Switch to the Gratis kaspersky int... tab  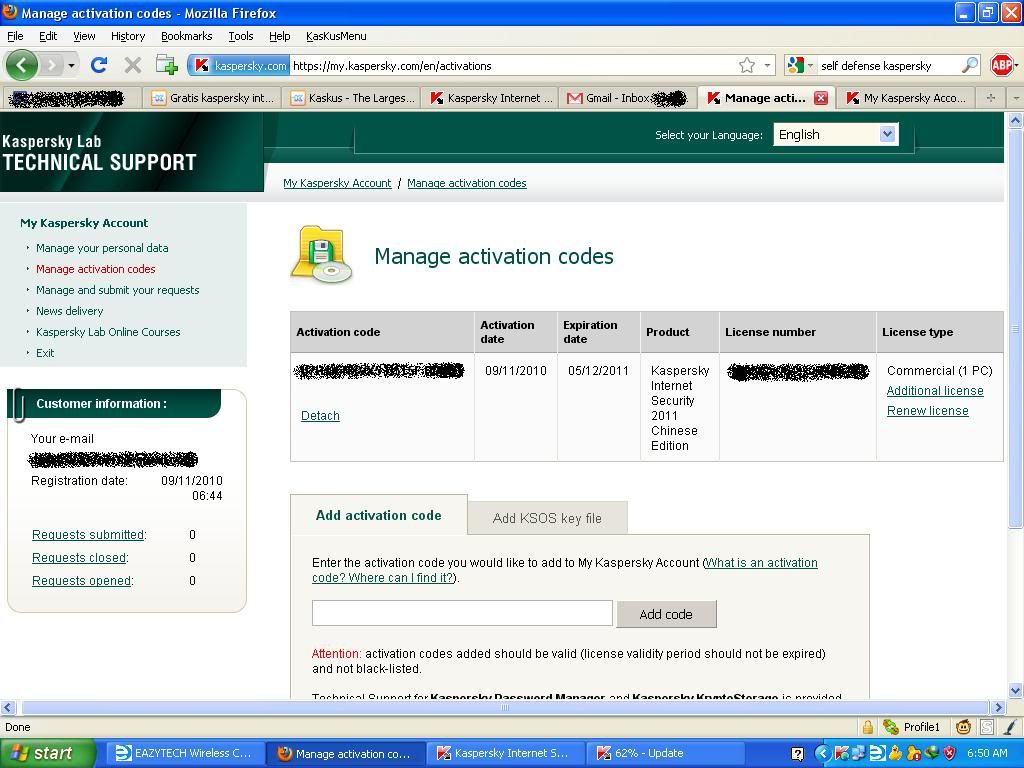pos(213,98)
